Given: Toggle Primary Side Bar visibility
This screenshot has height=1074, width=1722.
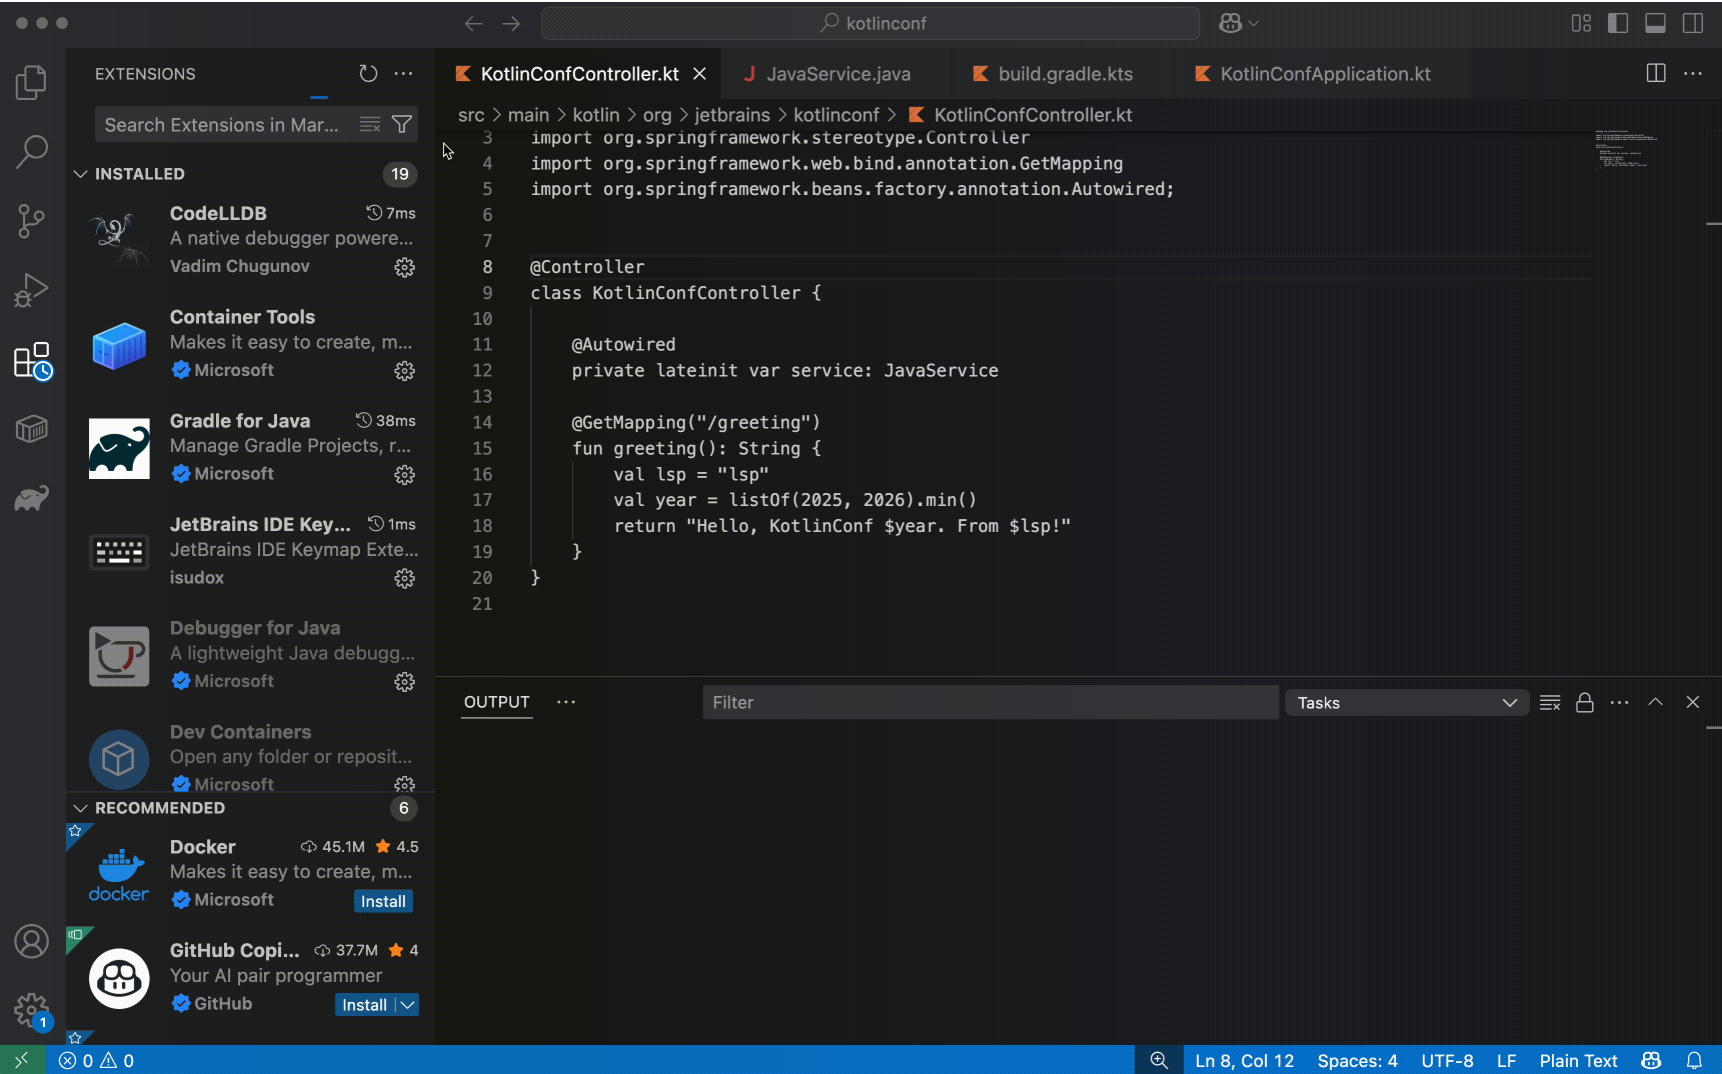Looking at the screenshot, I should tap(1618, 23).
